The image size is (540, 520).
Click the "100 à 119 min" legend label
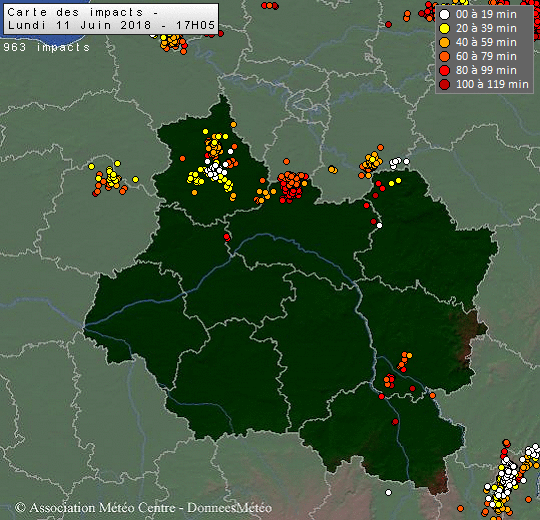click(492, 84)
